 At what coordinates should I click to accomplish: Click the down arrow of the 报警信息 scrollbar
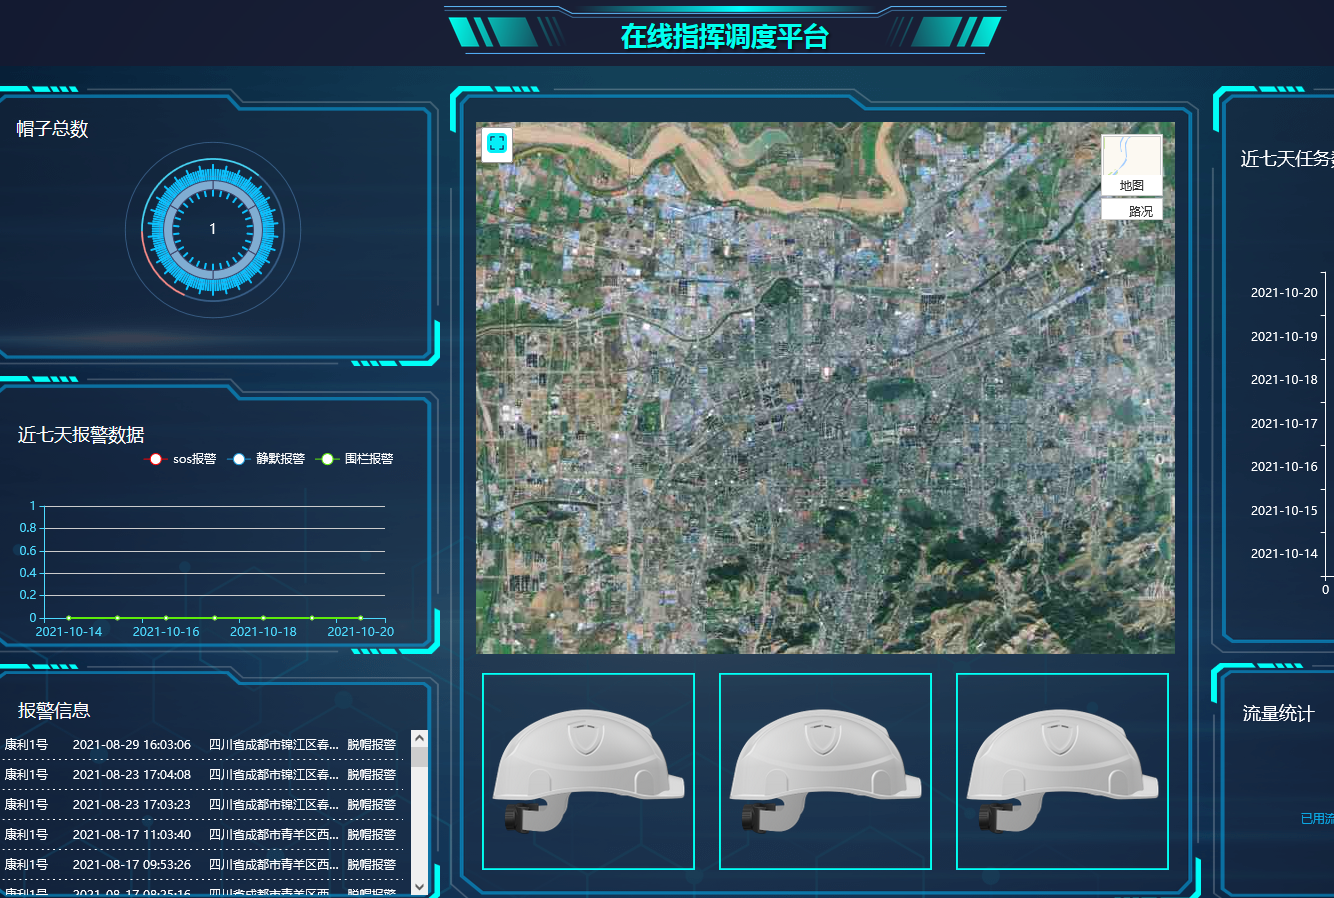pos(419,886)
